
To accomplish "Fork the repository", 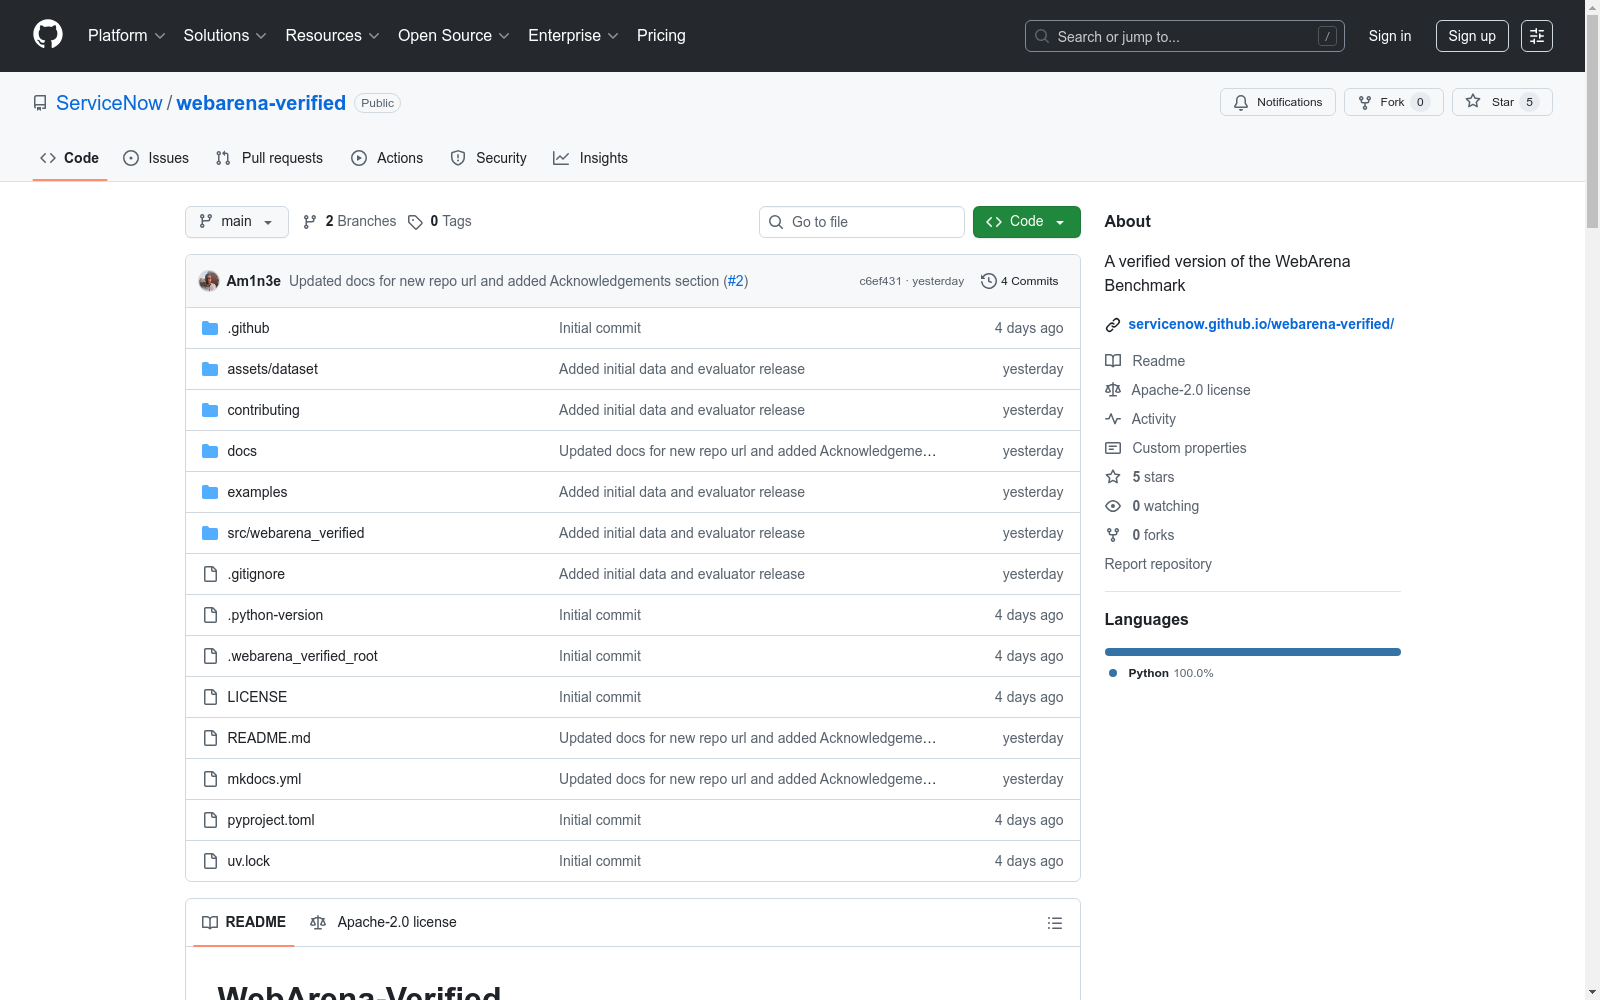I will coord(1394,102).
